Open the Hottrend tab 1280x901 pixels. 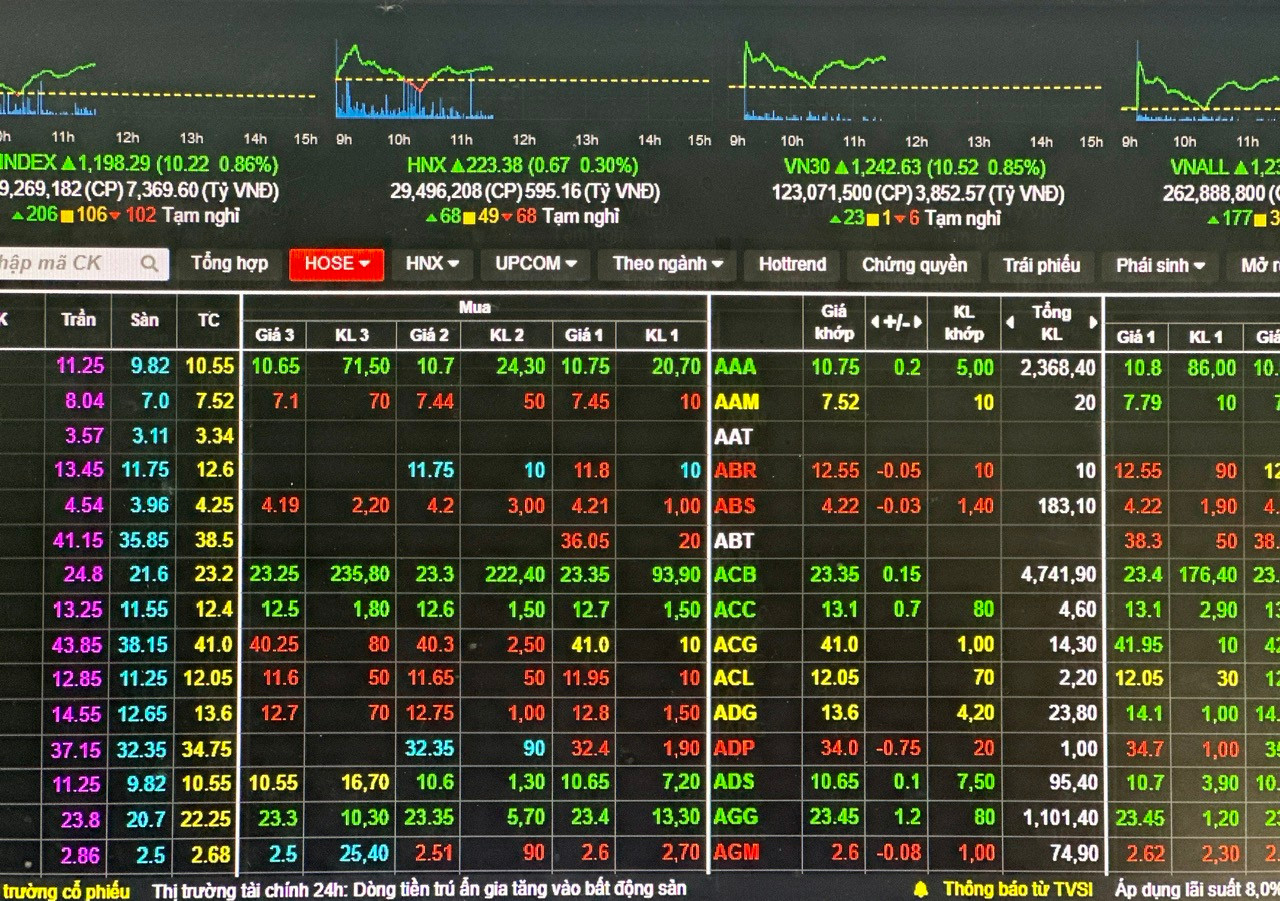click(792, 264)
